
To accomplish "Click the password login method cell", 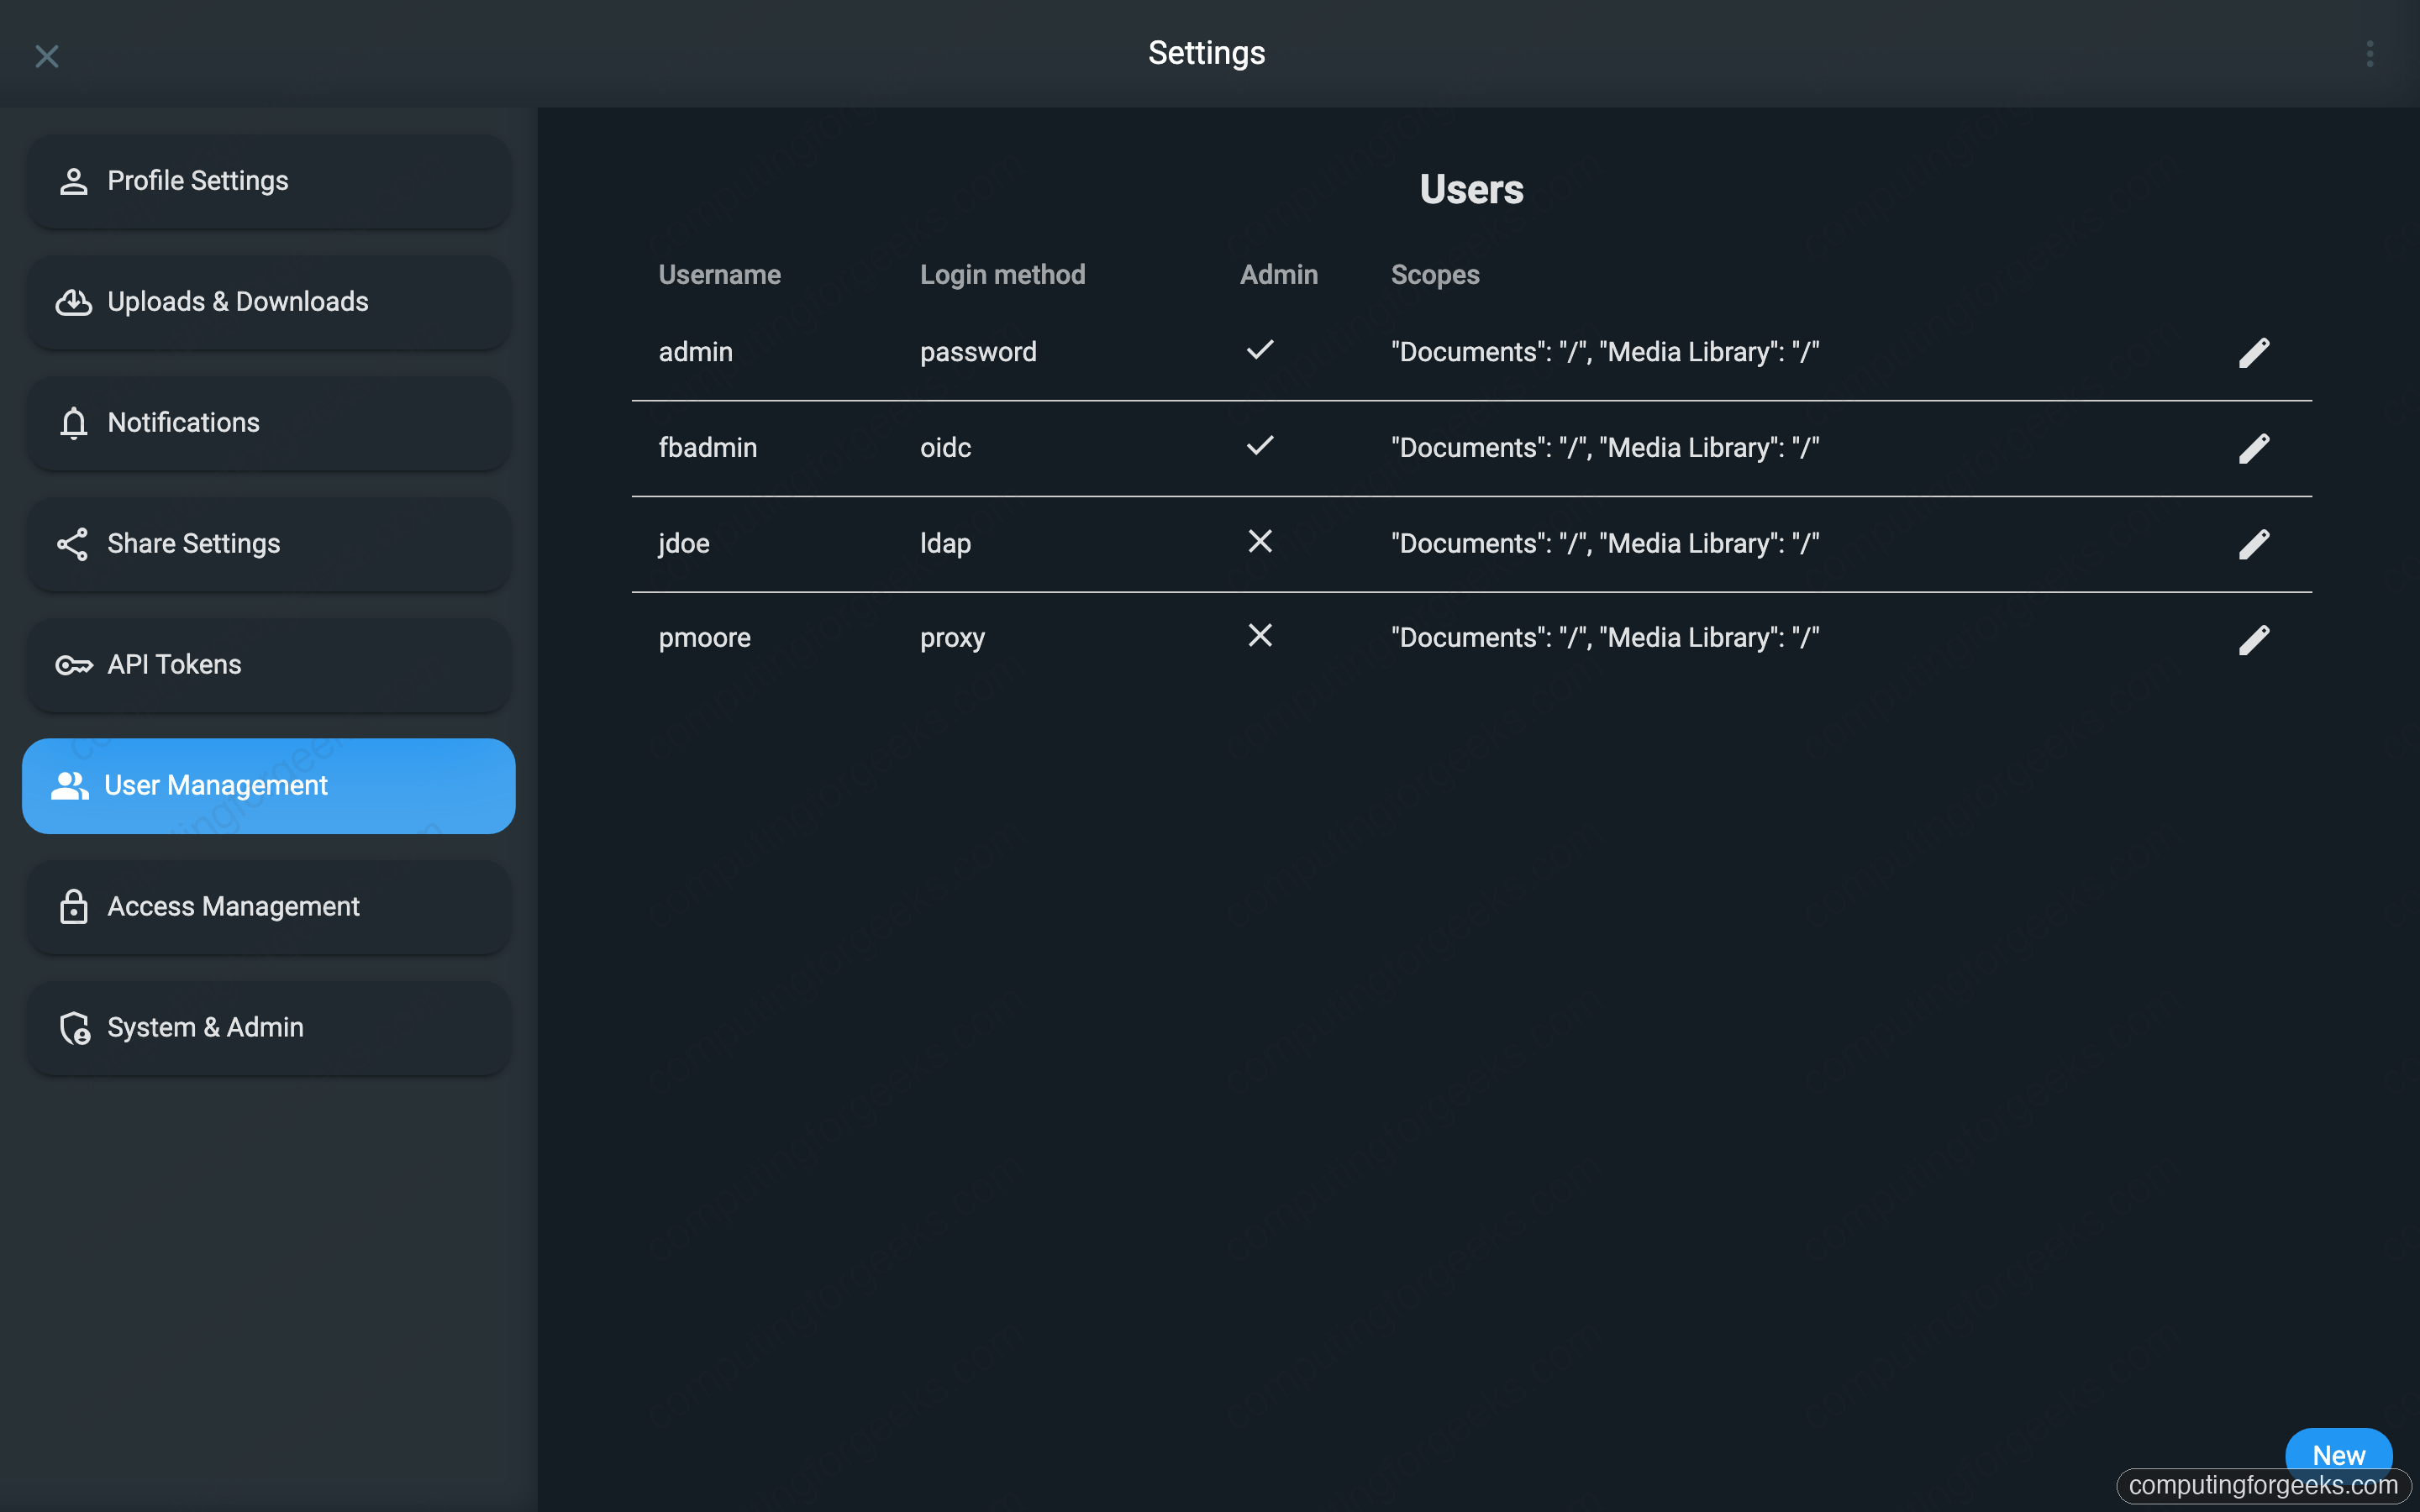I will (978, 352).
